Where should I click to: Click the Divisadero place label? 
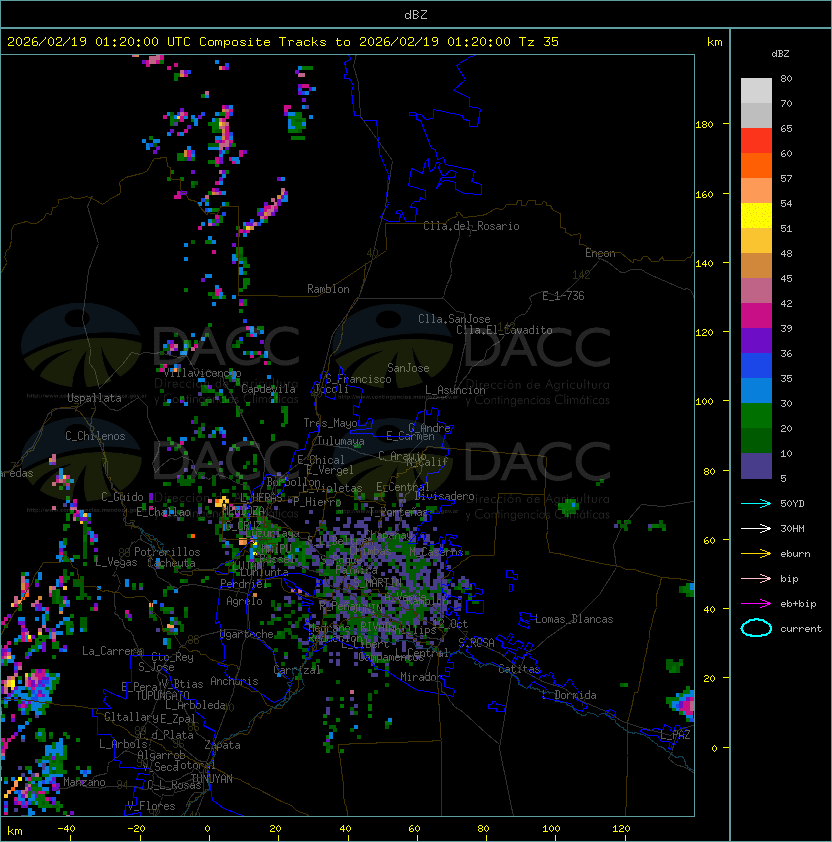point(445,496)
